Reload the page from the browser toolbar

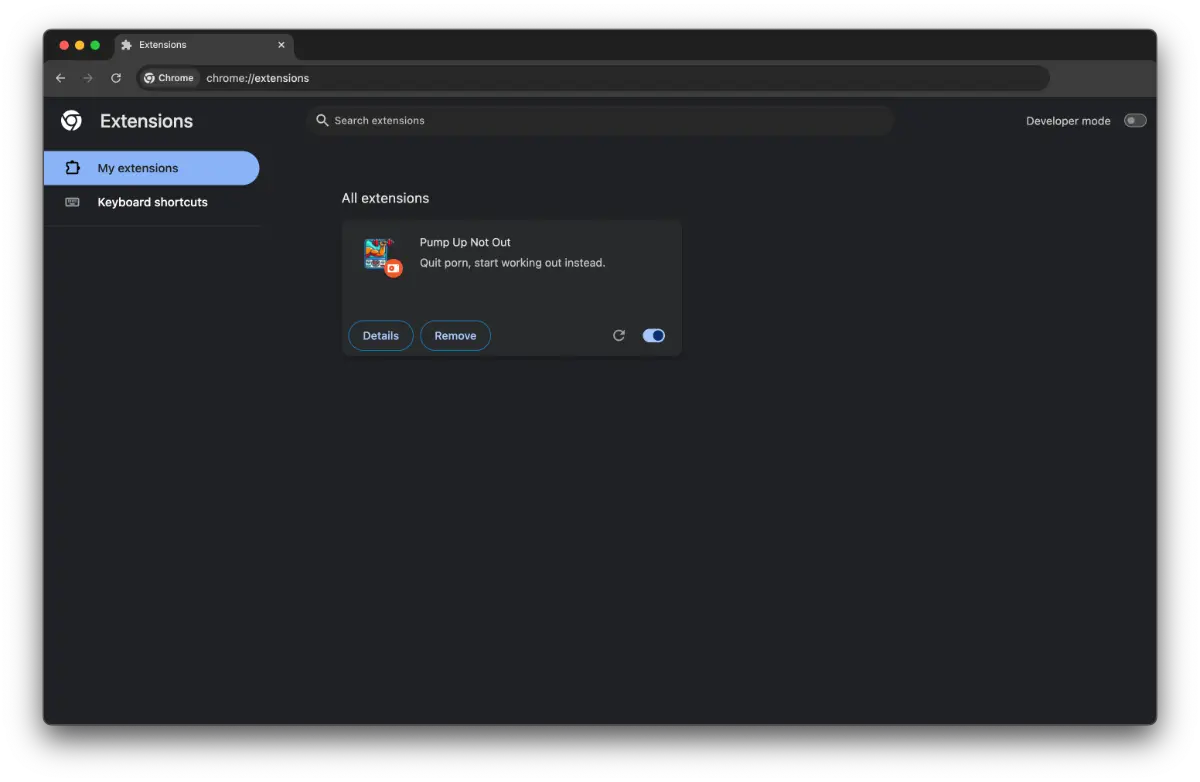click(116, 78)
